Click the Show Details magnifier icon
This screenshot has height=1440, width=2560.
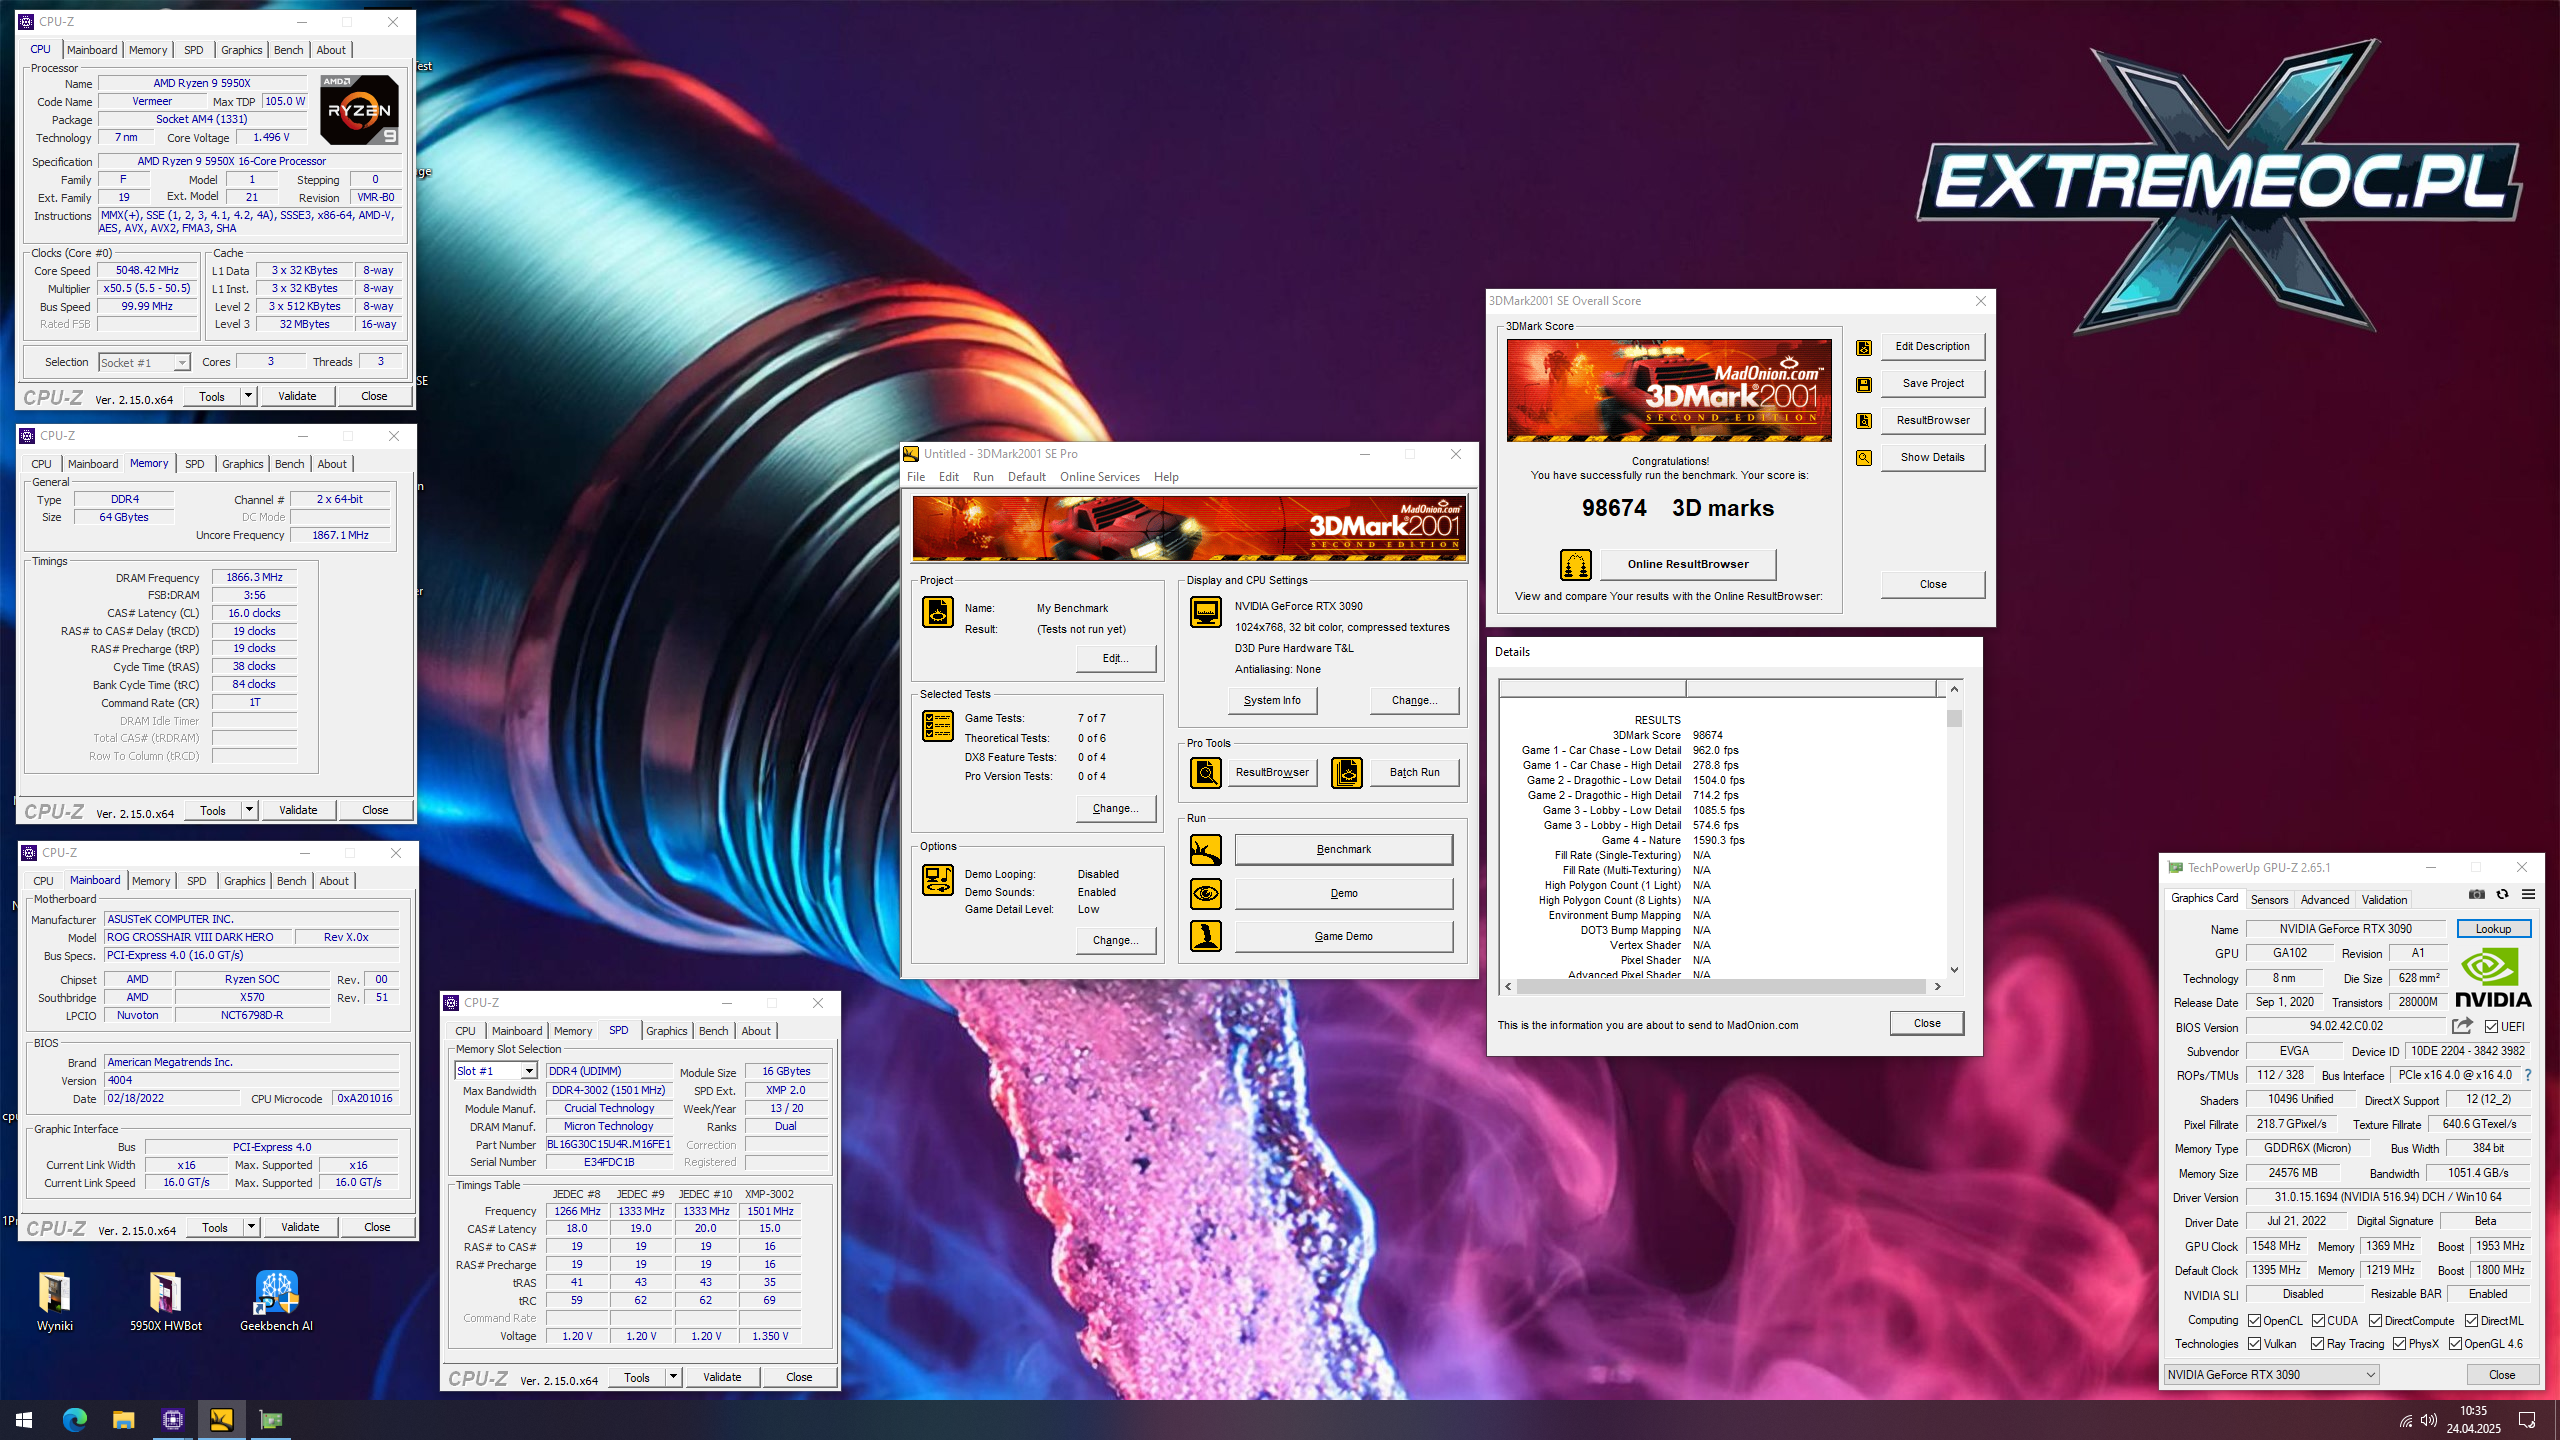point(1864,458)
